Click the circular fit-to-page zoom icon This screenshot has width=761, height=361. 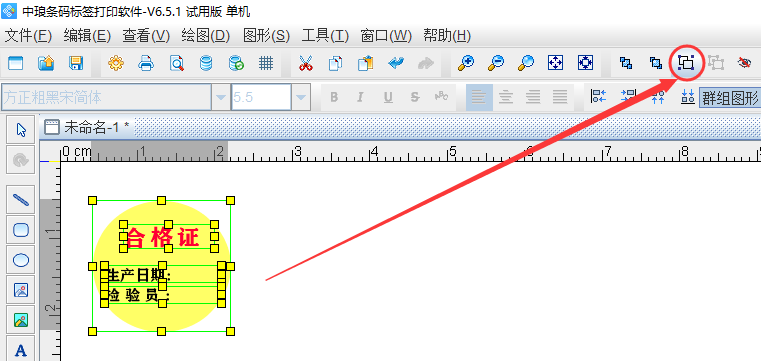tap(585, 63)
